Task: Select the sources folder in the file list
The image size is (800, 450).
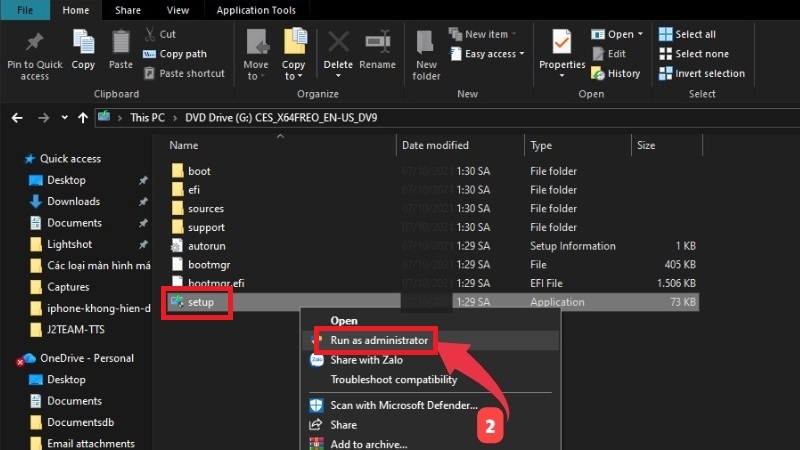Action: (205, 209)
